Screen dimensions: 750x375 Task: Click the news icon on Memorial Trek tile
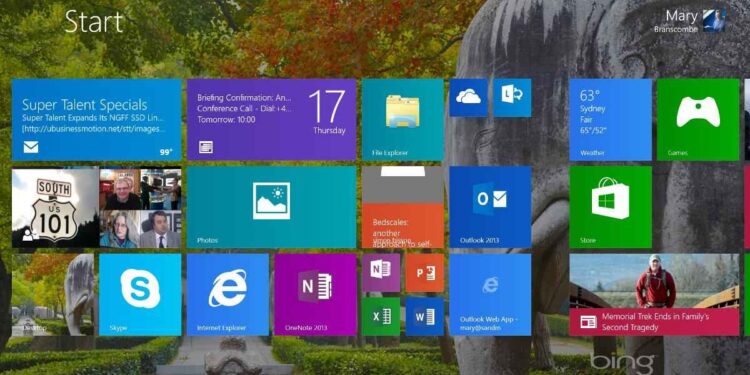tap(588, 321)
